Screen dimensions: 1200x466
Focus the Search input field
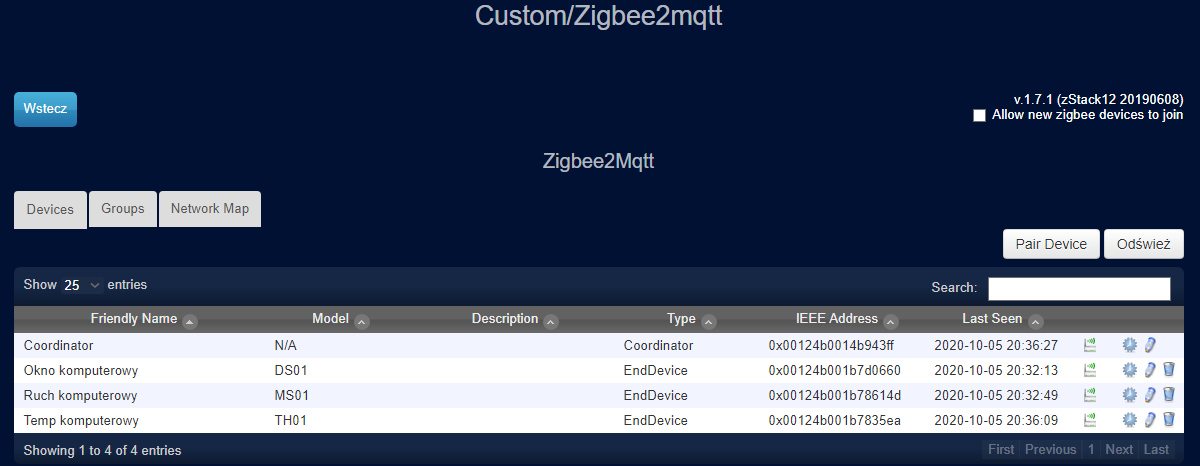1079,288
